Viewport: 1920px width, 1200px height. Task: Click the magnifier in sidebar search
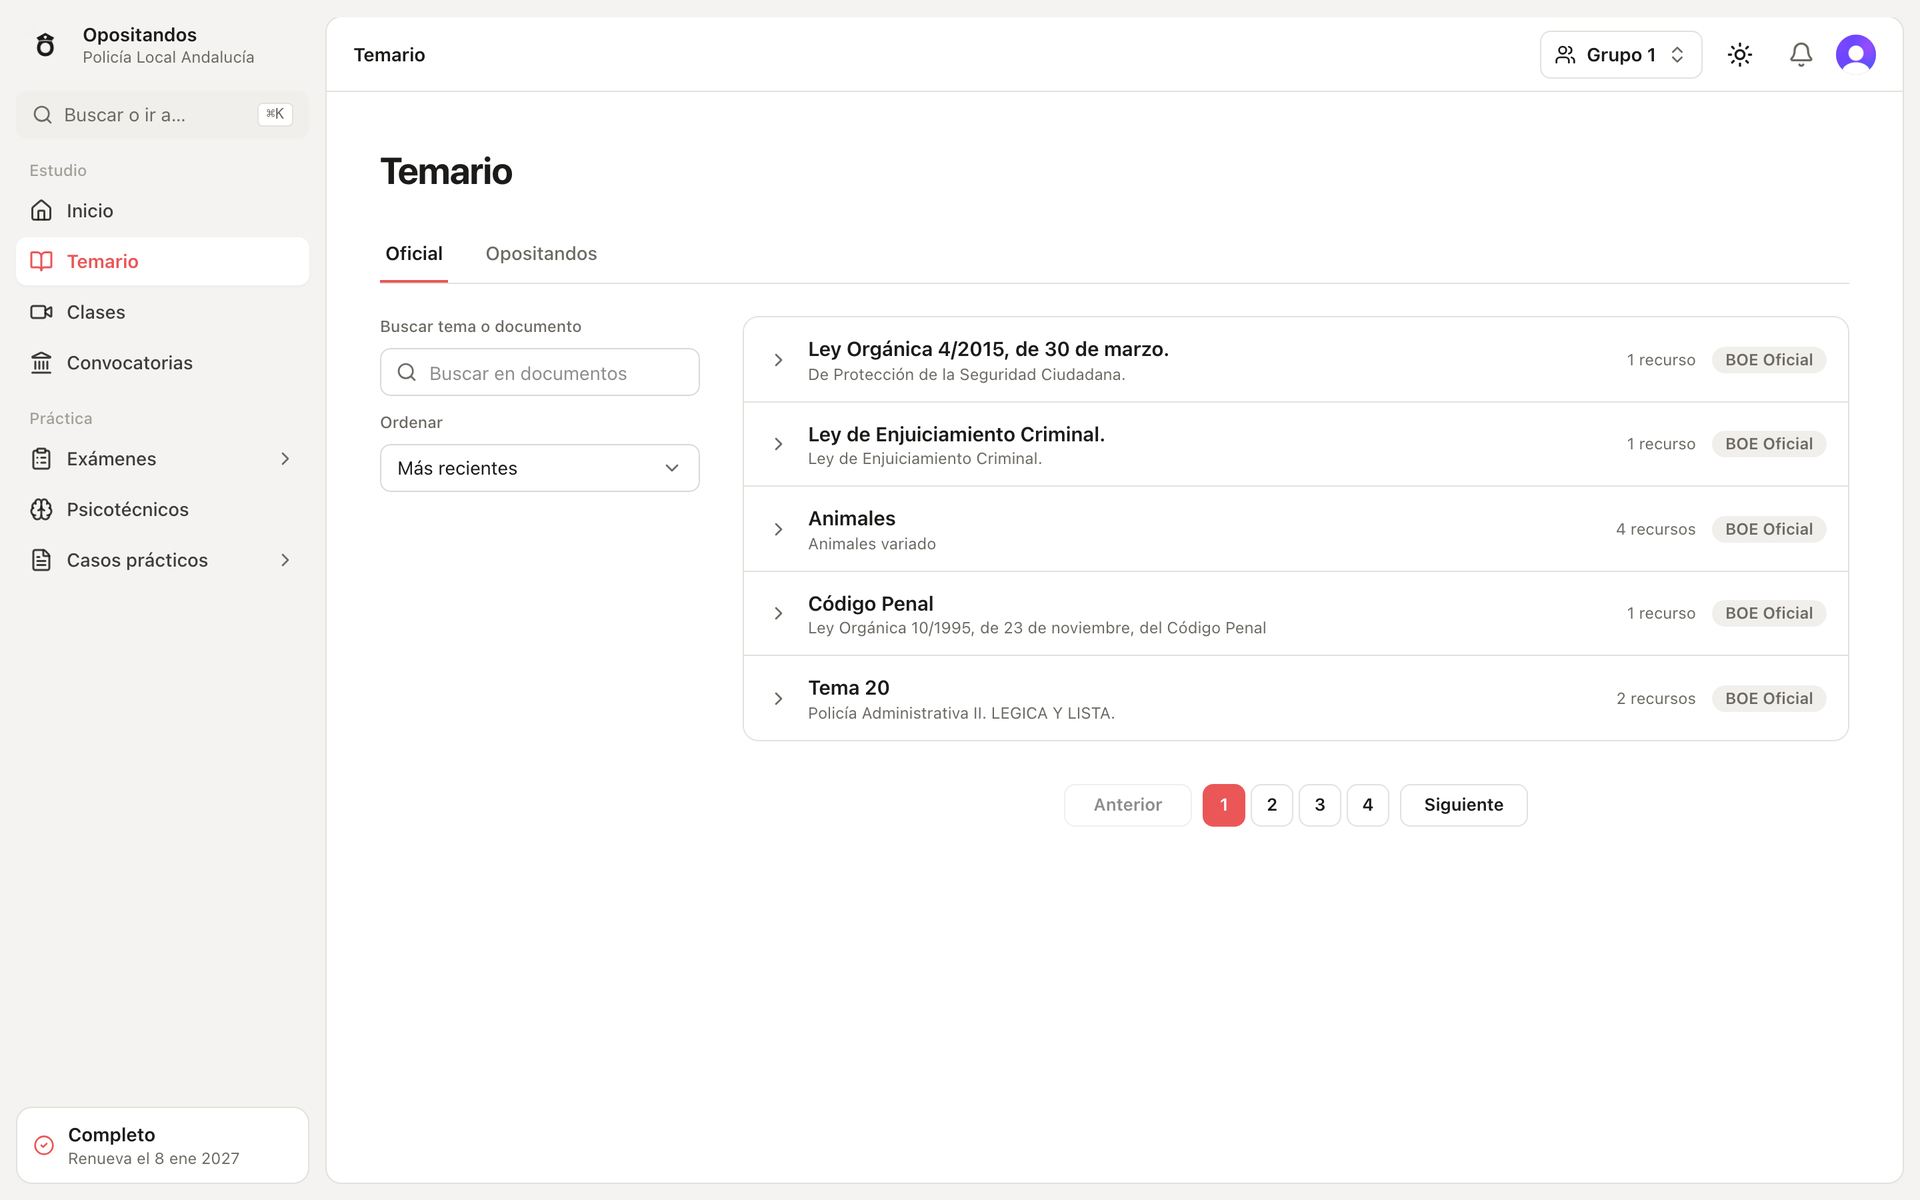point(43,115)
